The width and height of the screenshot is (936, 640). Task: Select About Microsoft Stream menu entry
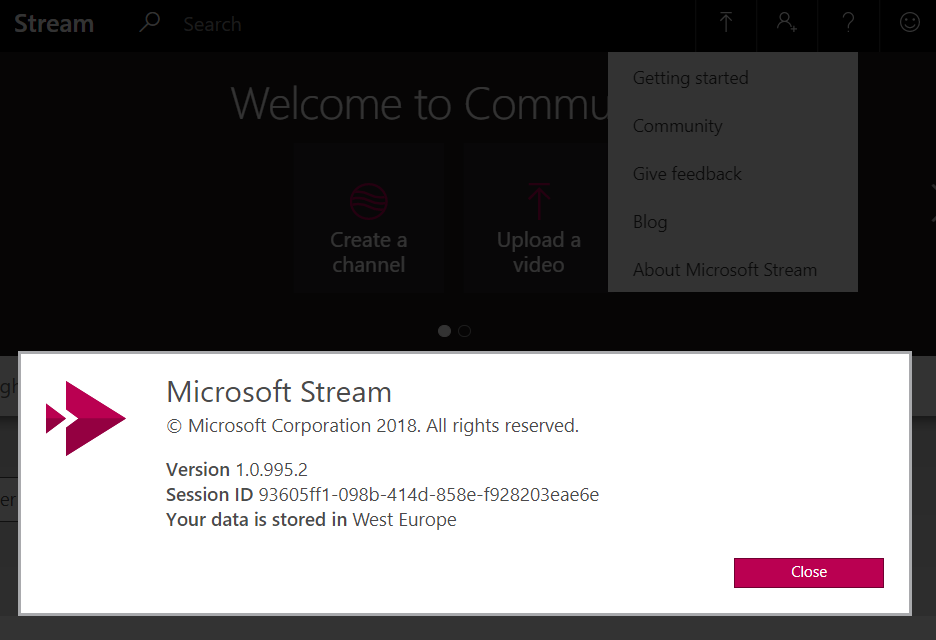[x=725, y=270]
